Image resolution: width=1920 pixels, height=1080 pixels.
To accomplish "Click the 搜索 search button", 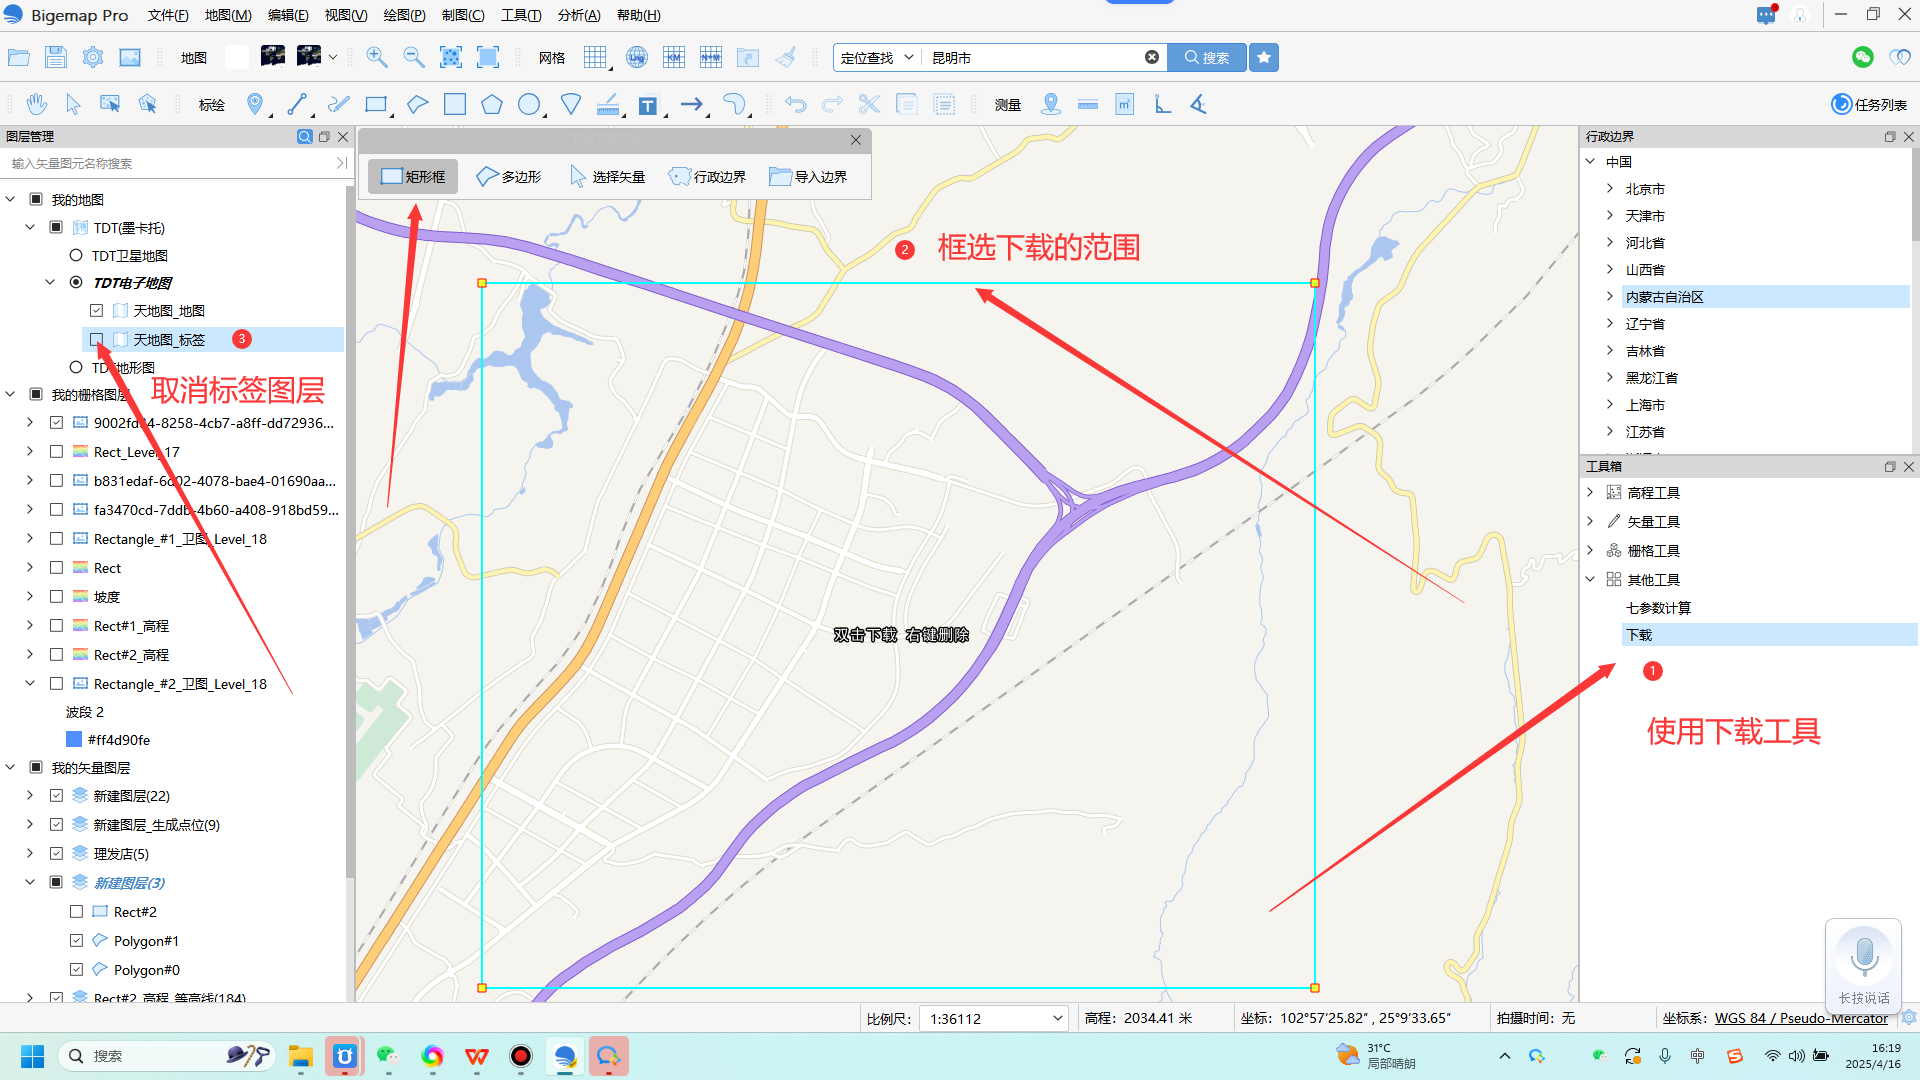I will pyautogui.click(x=1207, y=58).
